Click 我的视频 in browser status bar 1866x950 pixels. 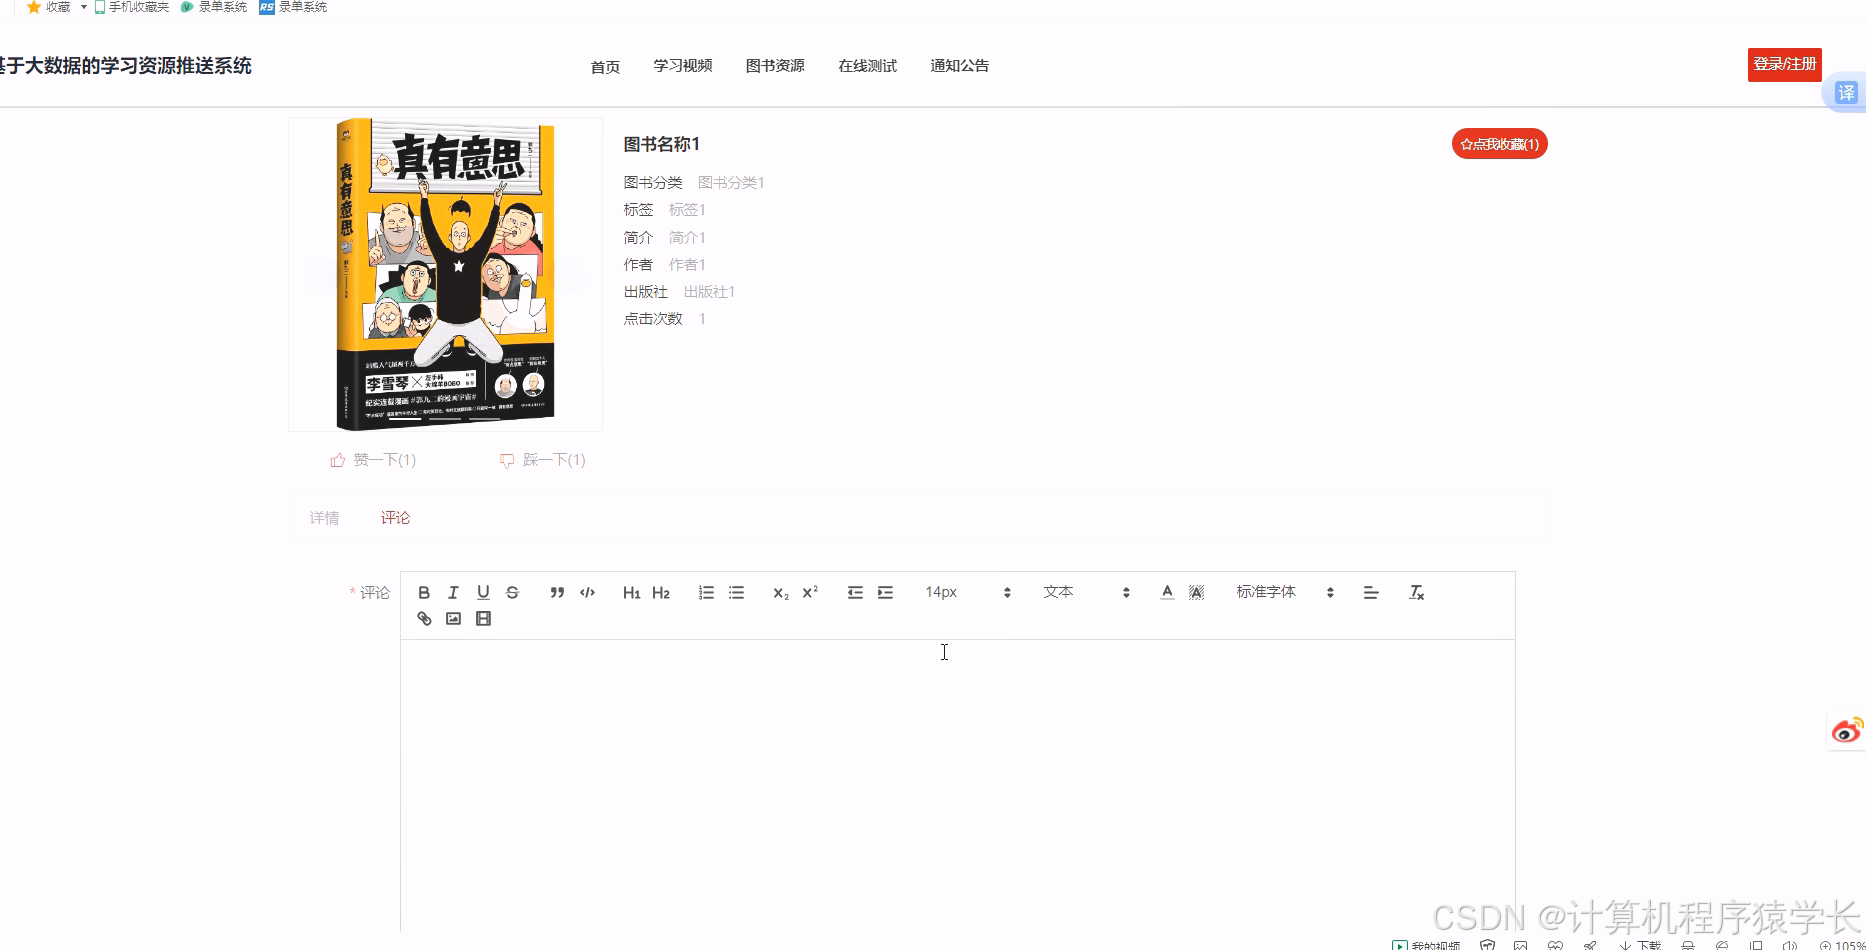tap(1426, 945)
